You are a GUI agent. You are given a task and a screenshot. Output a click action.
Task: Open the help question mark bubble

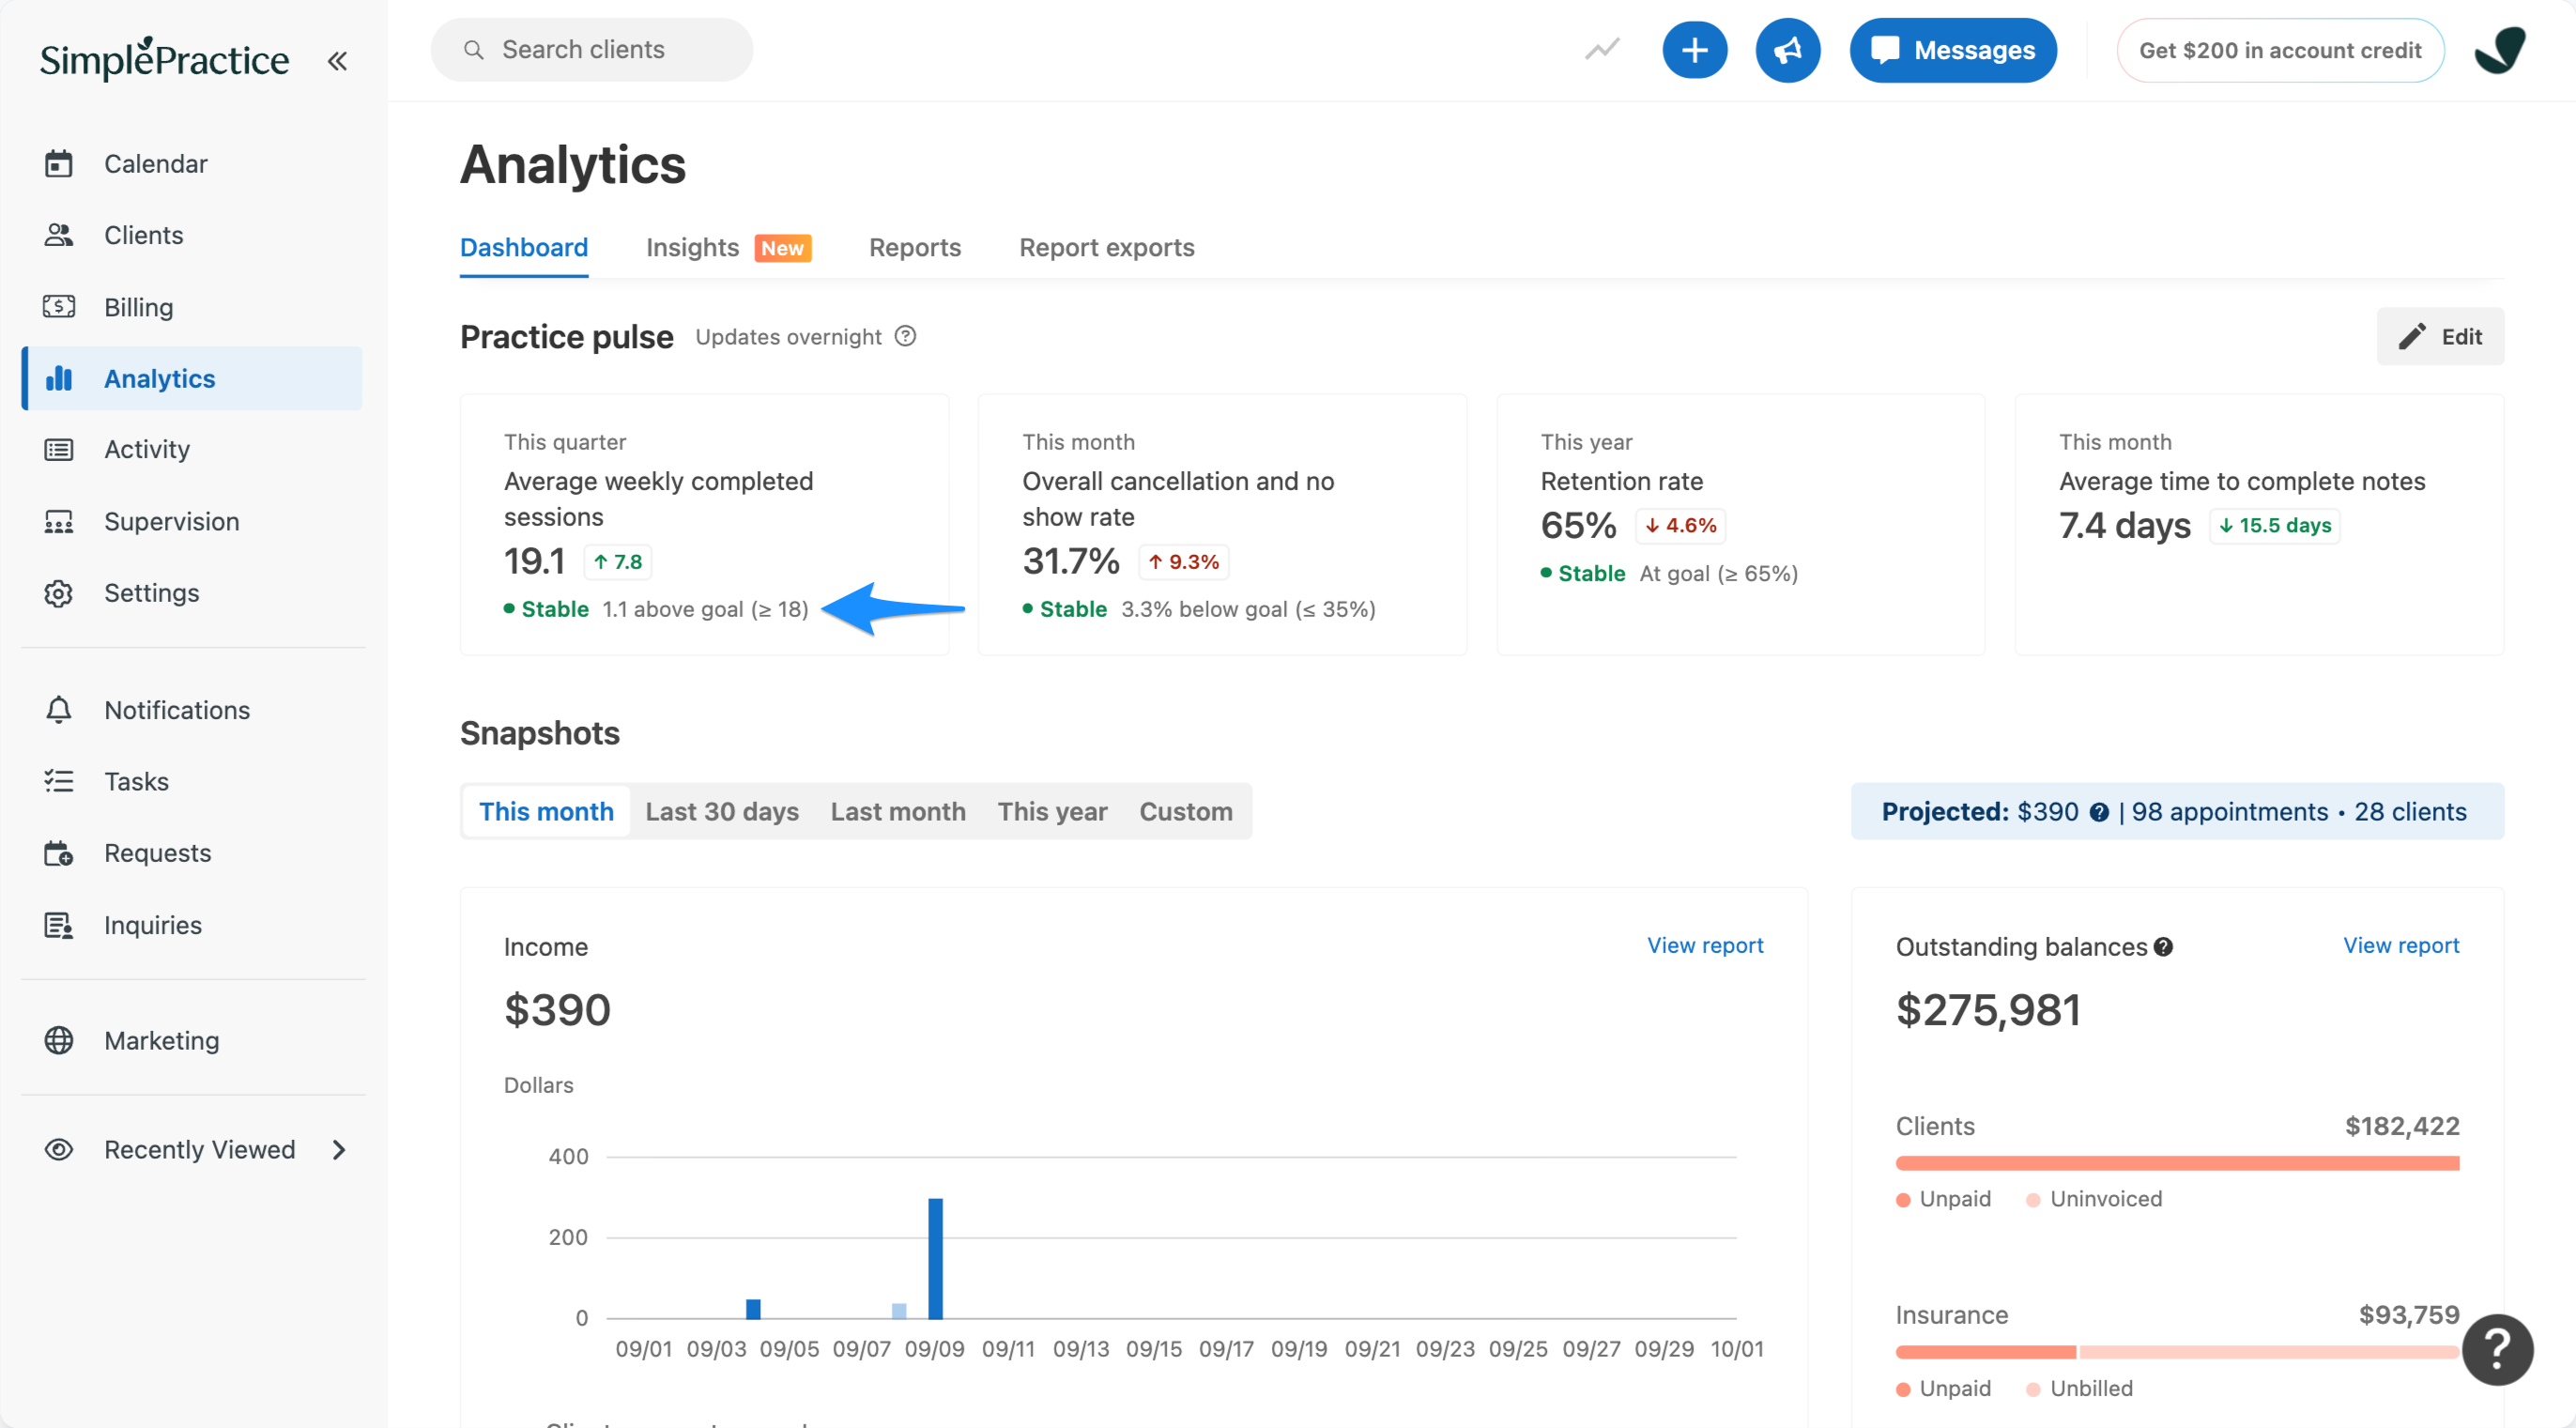point(2497,1350)
